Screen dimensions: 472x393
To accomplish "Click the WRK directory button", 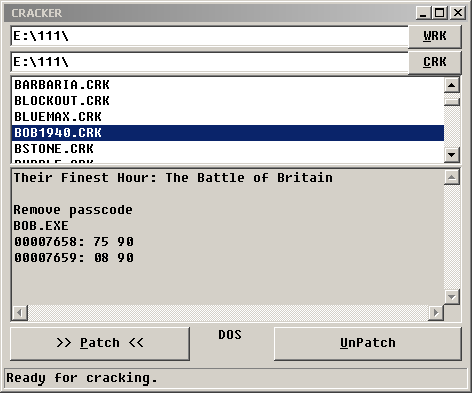I will click(435, 36).
